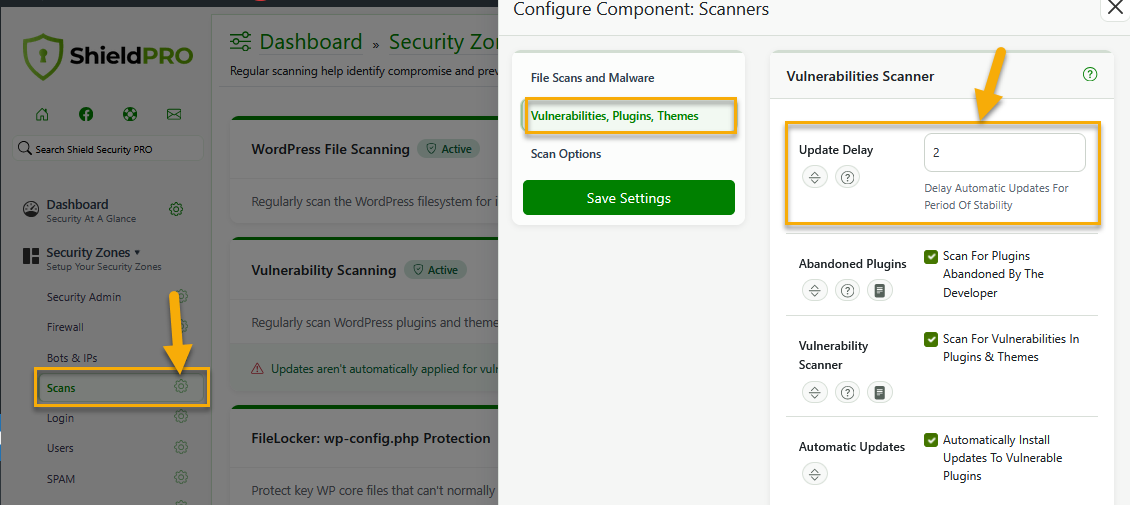Viewport: 1130px width, 505px height.
Task: Focus the Search Shield Security PRO box
Action: click(108, 149)
